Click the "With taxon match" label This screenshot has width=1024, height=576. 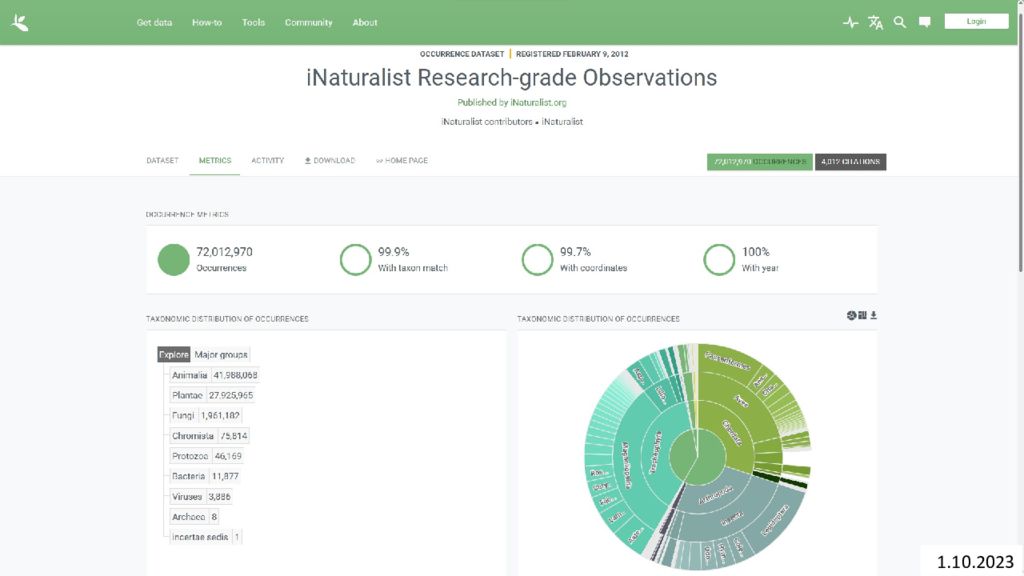point(413,268)
